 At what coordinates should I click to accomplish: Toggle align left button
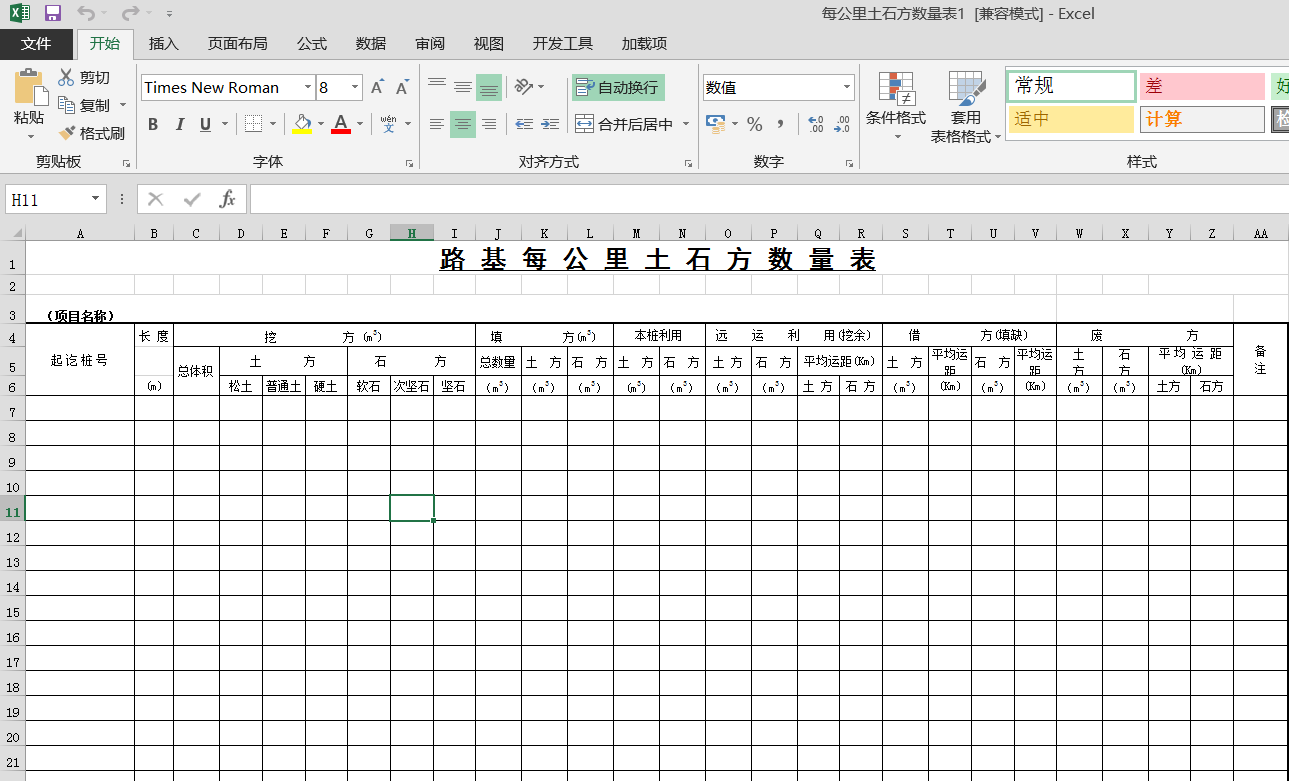pyautogui.click(x=437, y=124)
